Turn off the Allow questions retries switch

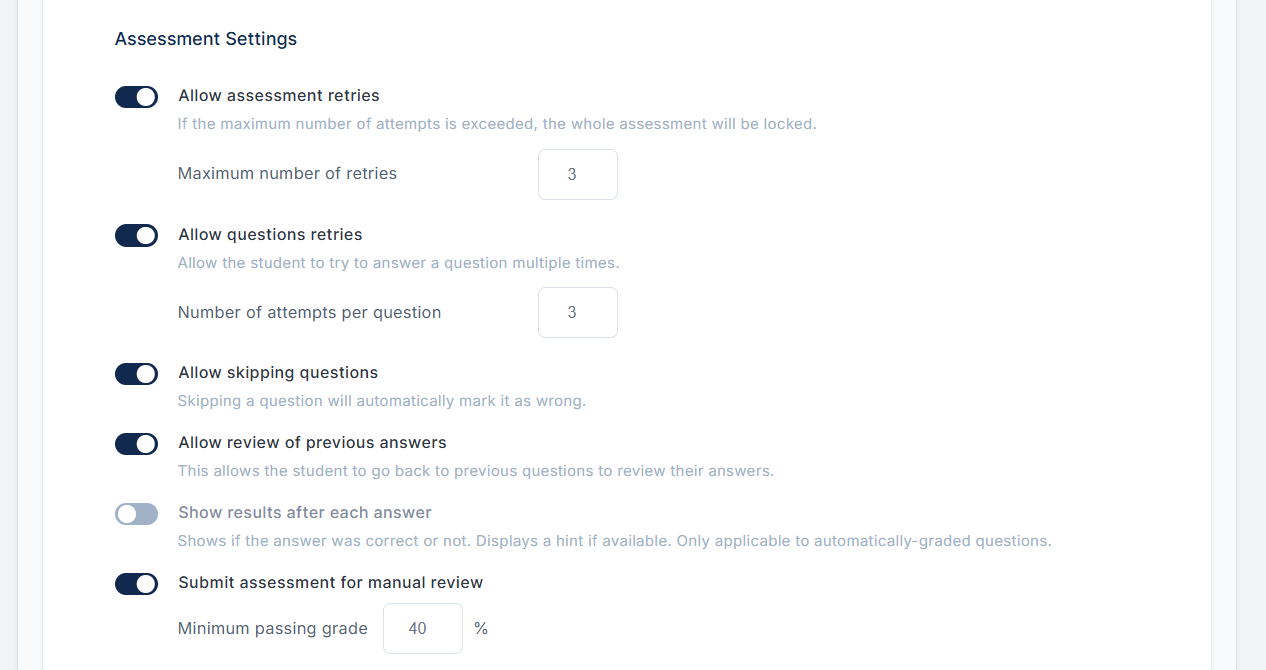coord(136,235)
